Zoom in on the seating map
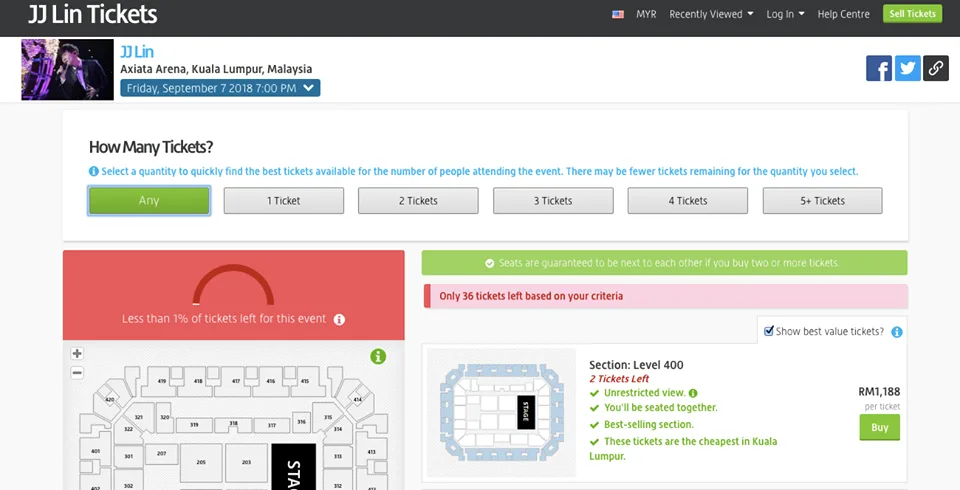Image resolution: width=960 pixels, height=490 pixels. coord(77,354)
